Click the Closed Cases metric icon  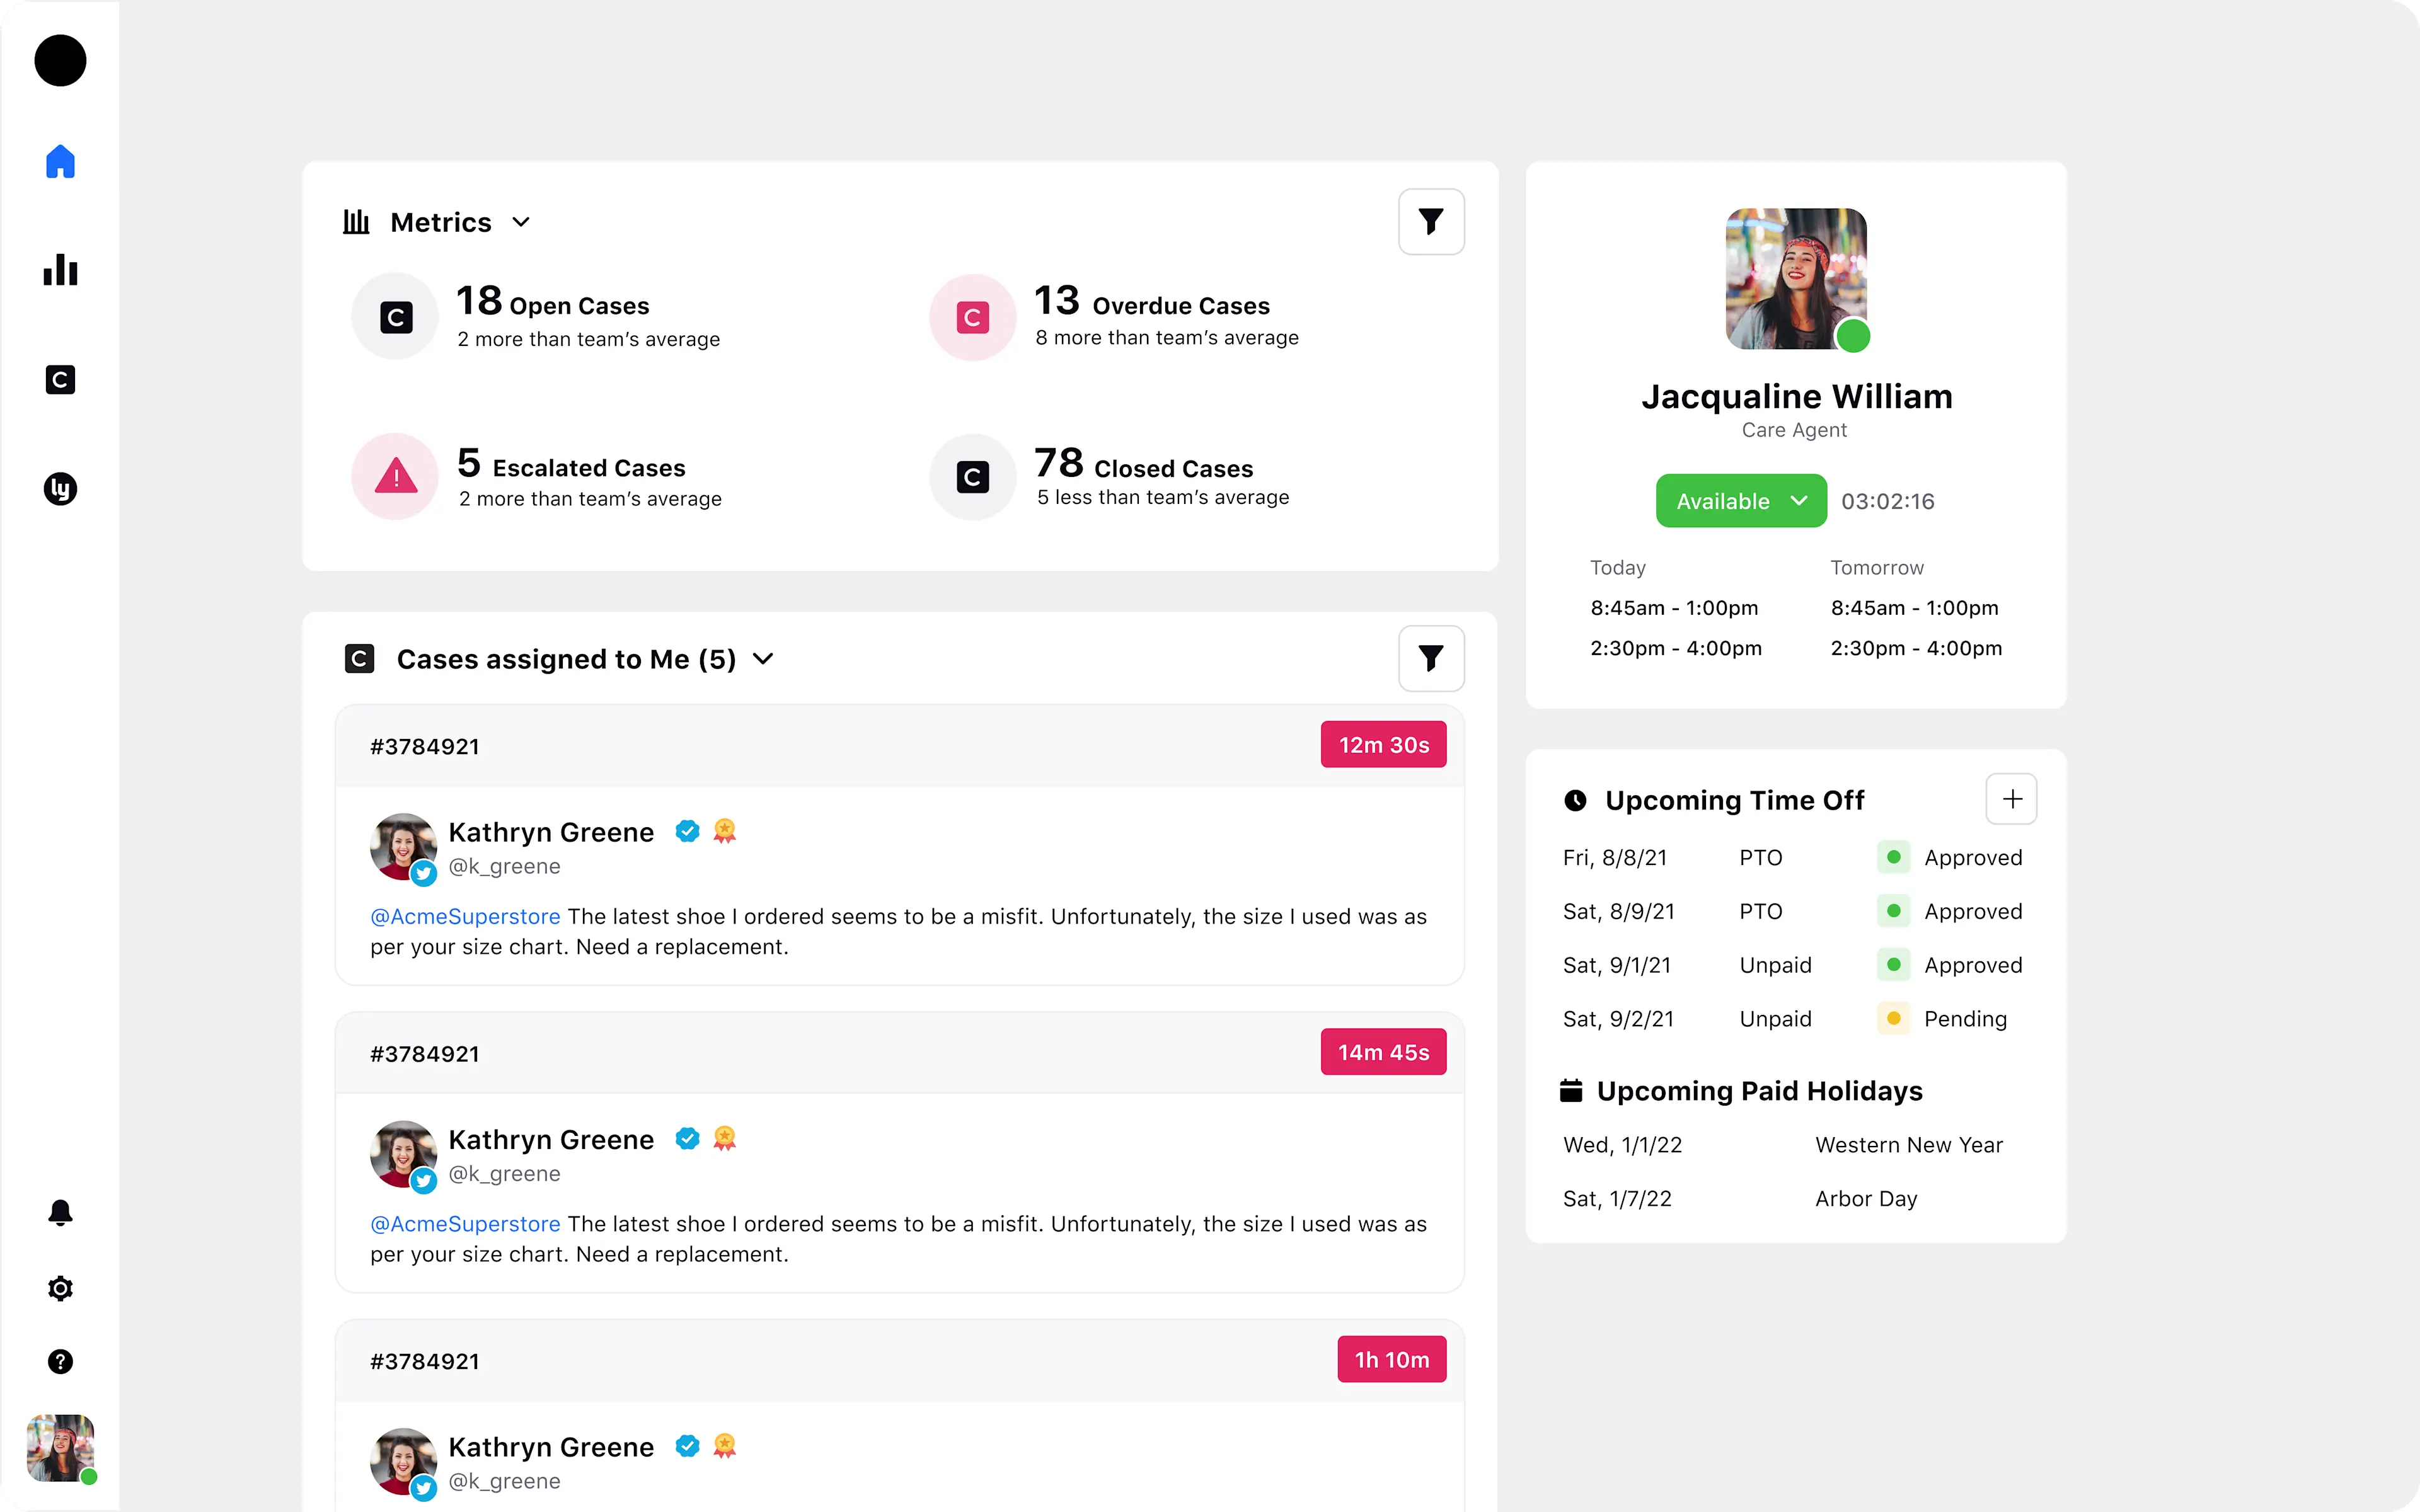point(972,476)
